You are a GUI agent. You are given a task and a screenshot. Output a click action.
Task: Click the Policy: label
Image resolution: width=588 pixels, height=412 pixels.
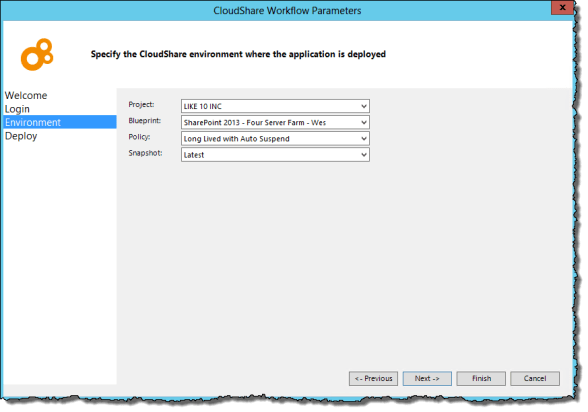[x=139, y=137]
